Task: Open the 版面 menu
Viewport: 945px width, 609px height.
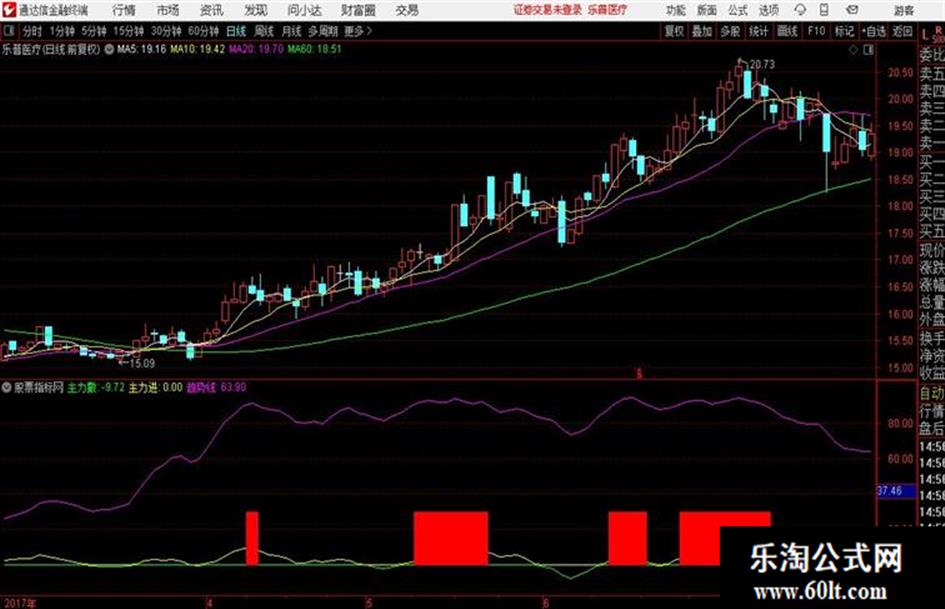Action: pos(707,10)
